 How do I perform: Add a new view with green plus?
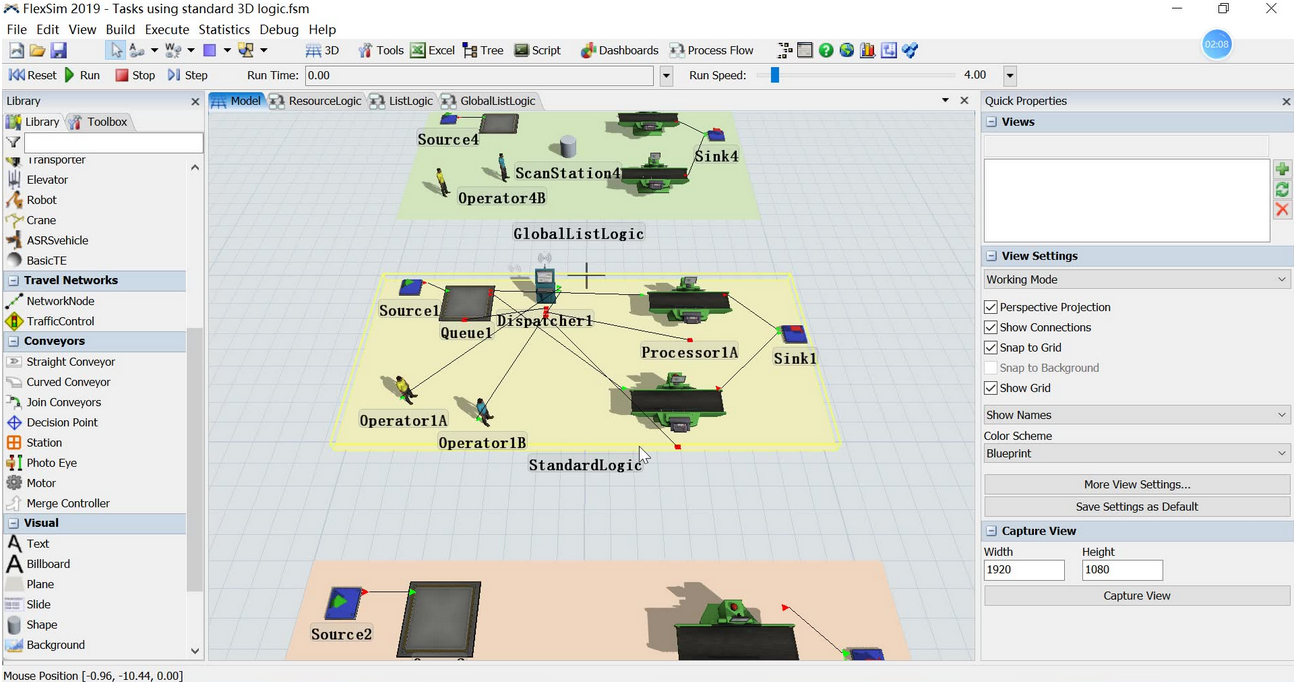coord(1282,169)
